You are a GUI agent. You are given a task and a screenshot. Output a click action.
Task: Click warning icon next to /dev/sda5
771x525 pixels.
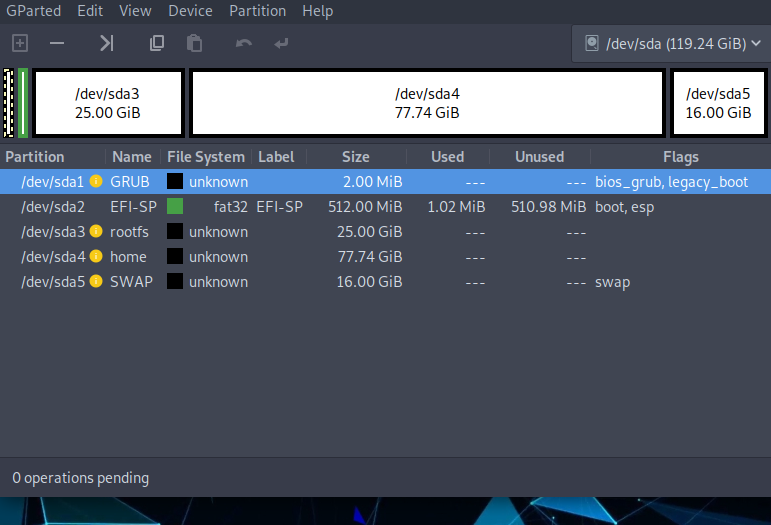(x=96, y=281)
